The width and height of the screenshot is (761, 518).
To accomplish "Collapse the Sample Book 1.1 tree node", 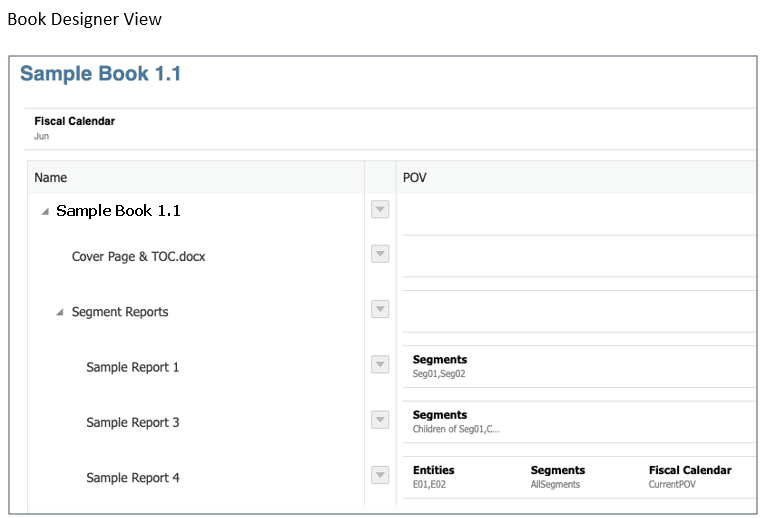I will (x=45, y=212).
